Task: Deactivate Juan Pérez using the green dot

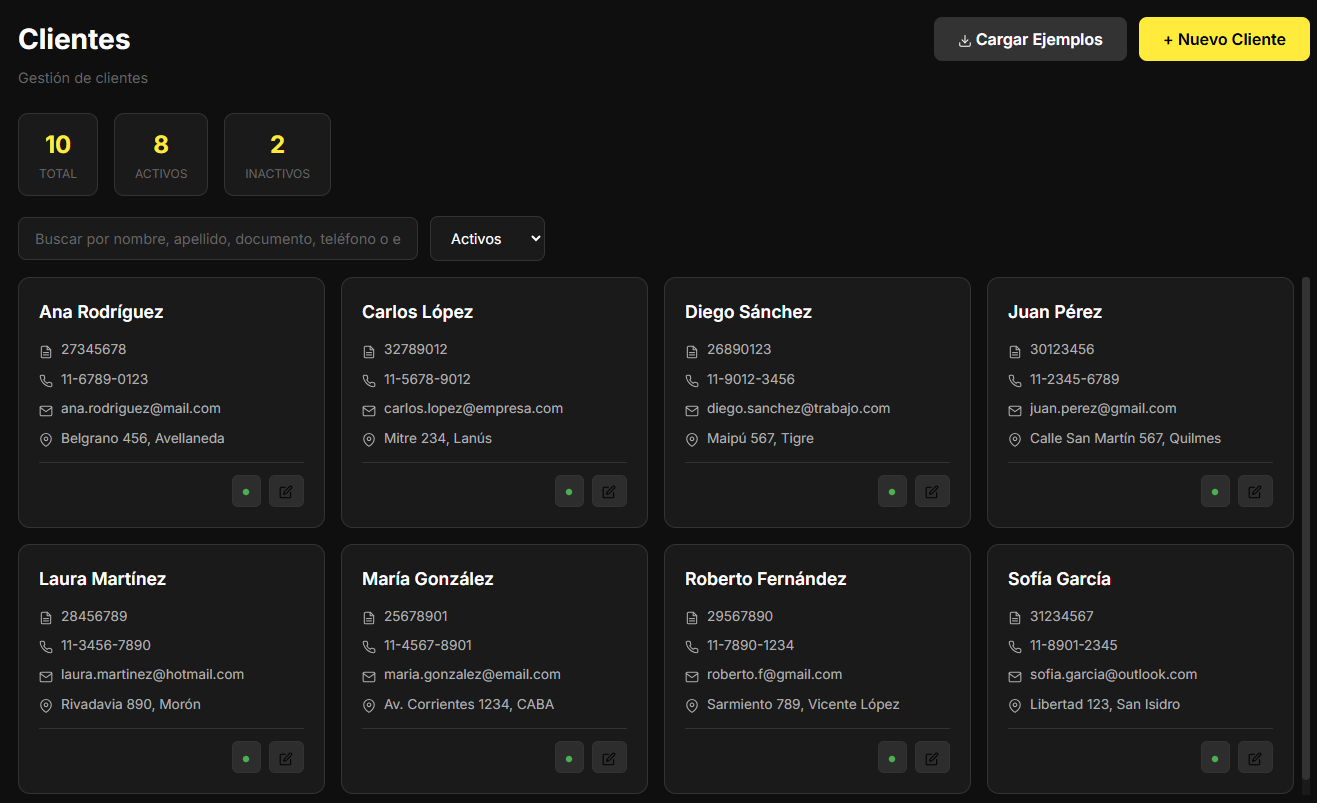Action: click(1215, 491)
